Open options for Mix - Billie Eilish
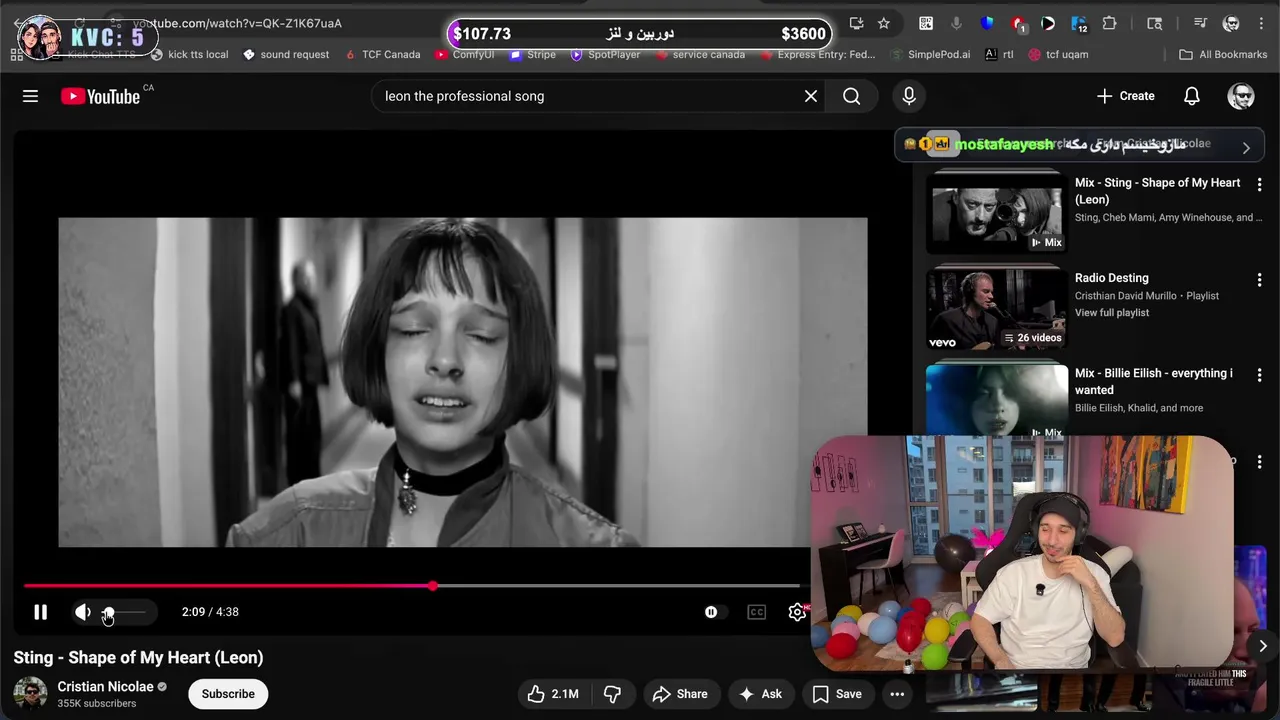Screen dimensions: 1280x720 1259,374
